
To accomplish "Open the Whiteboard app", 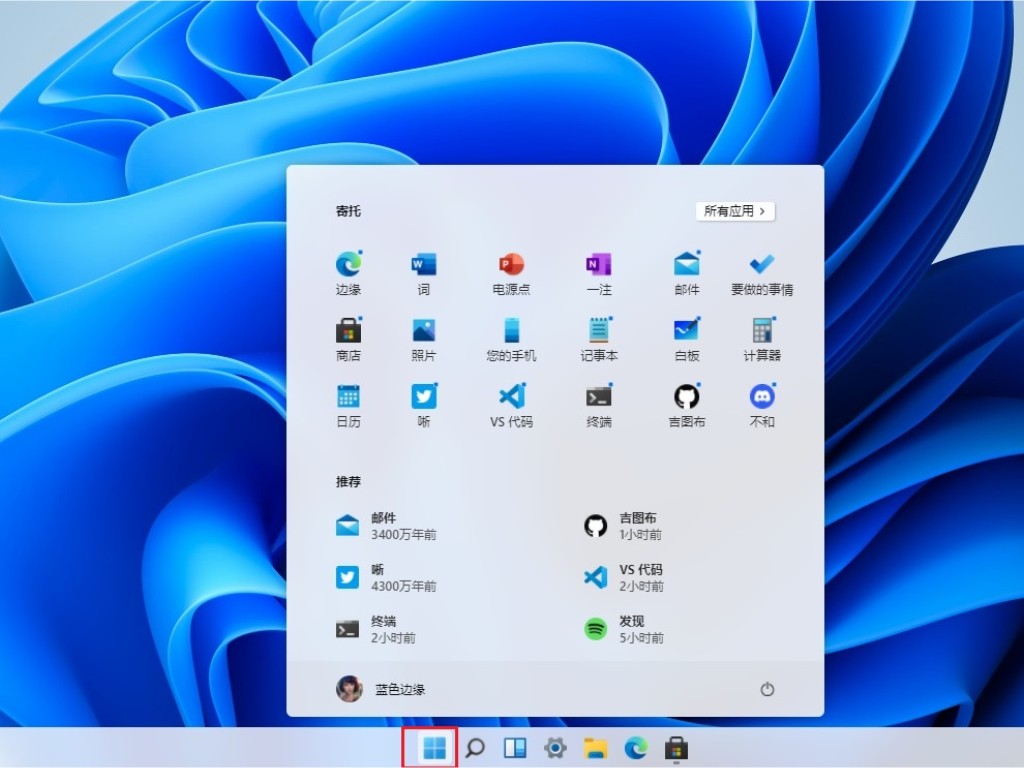I will 686,330.
